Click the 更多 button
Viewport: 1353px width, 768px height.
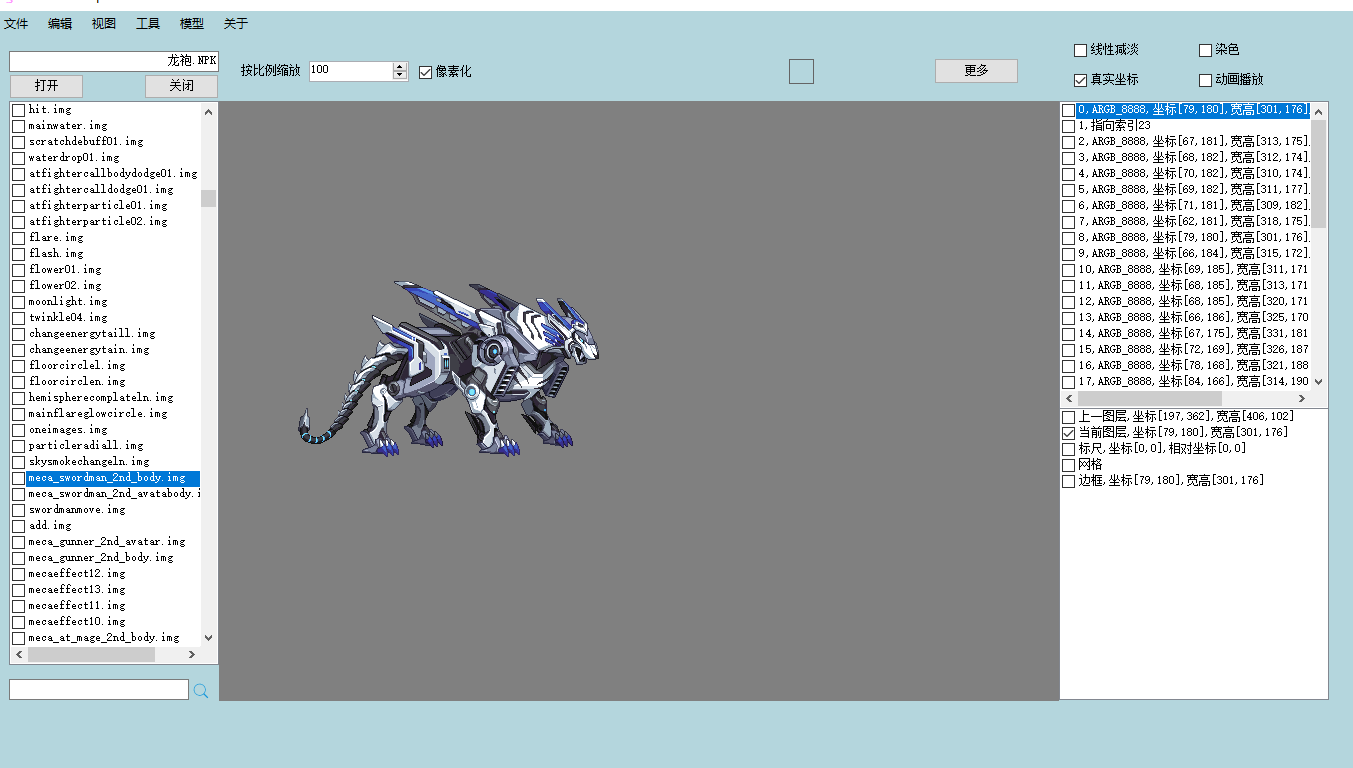[976, 71]
